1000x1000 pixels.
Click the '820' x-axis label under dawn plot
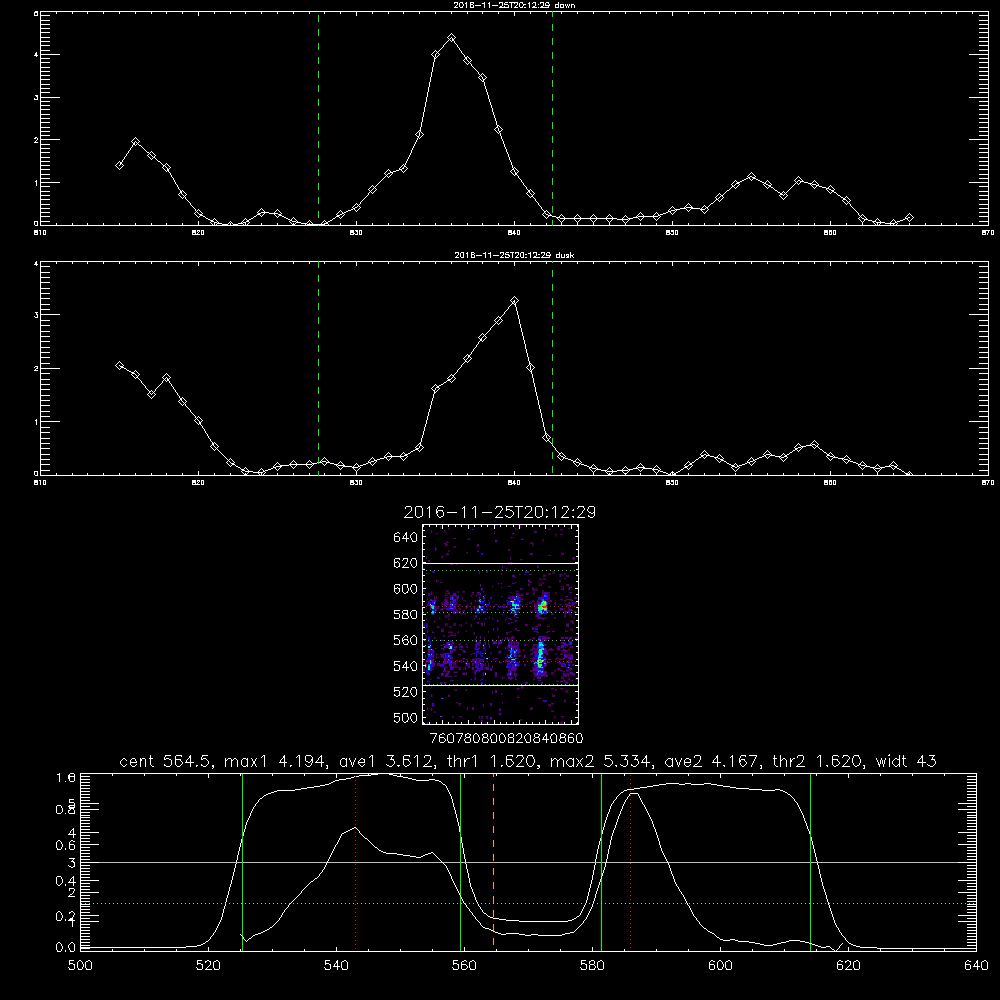[x=198, y=233]
